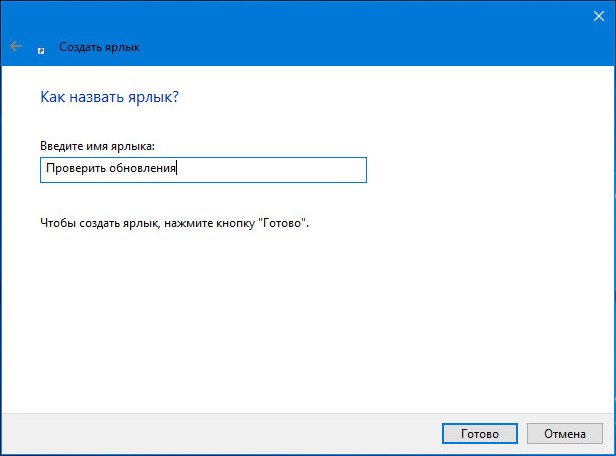Click the hint text about pressing Готово

pos(174,223)
